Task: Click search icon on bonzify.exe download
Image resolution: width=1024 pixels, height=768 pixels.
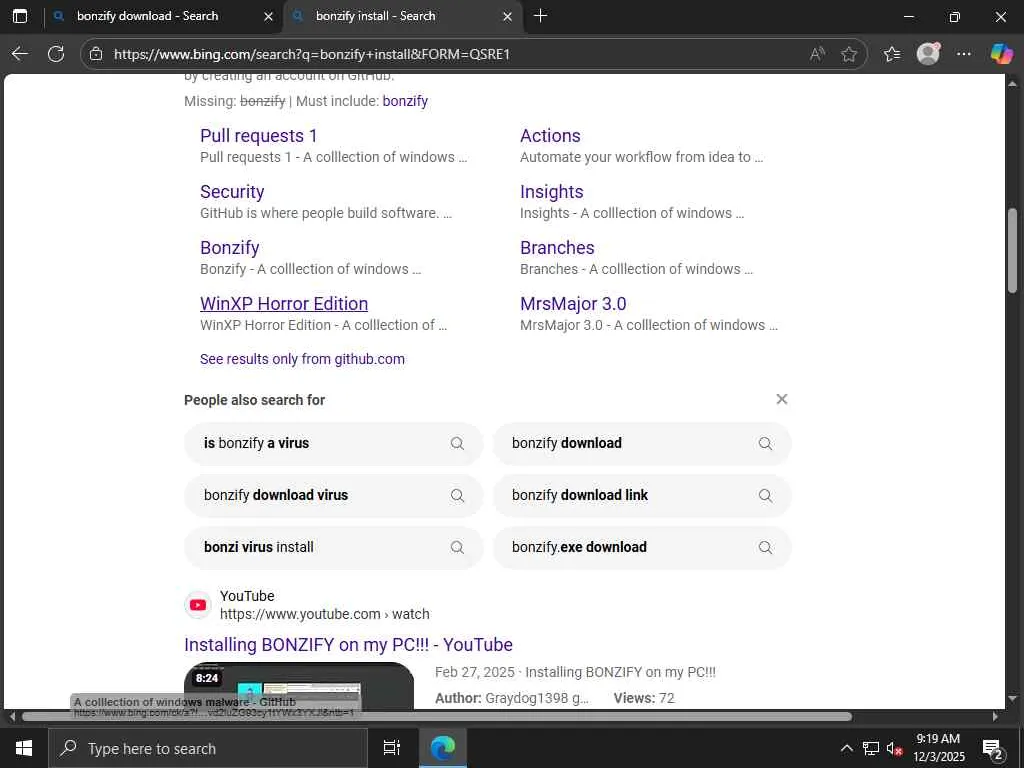Action: point(765,547)
